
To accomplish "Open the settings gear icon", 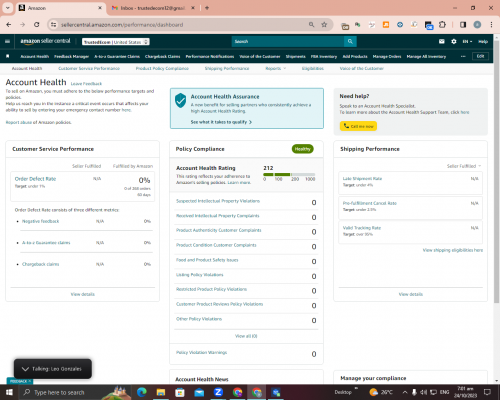I will click(453, 41).
